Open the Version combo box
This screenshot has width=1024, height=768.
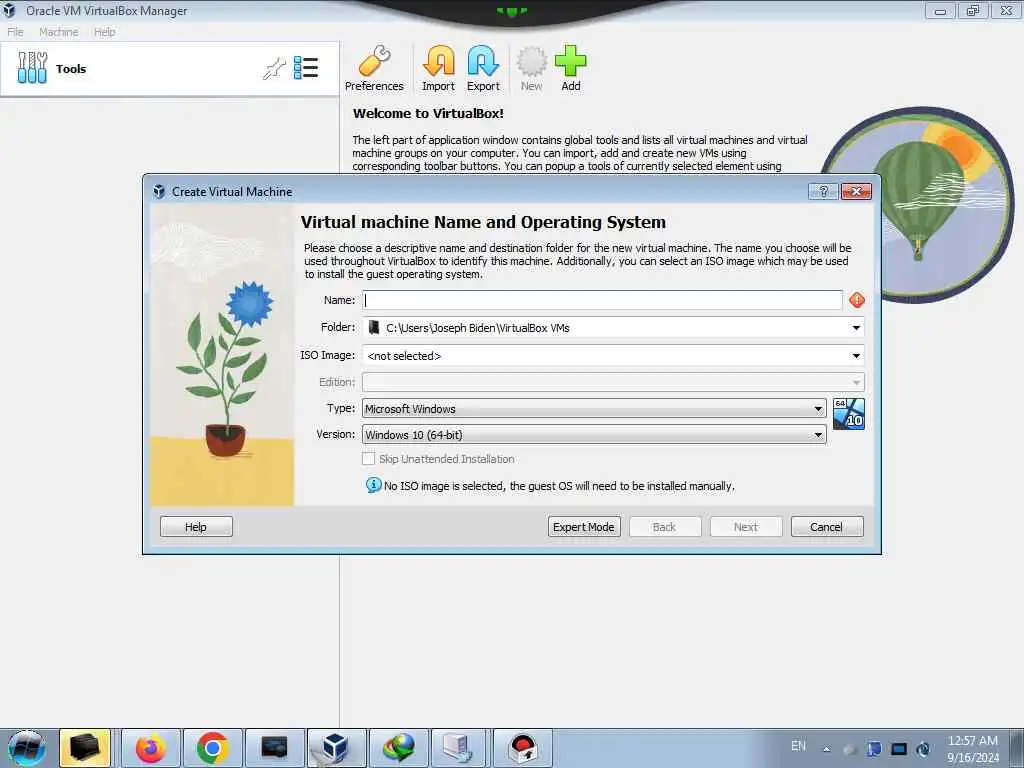pyautogui.click(x=594, y=435)
